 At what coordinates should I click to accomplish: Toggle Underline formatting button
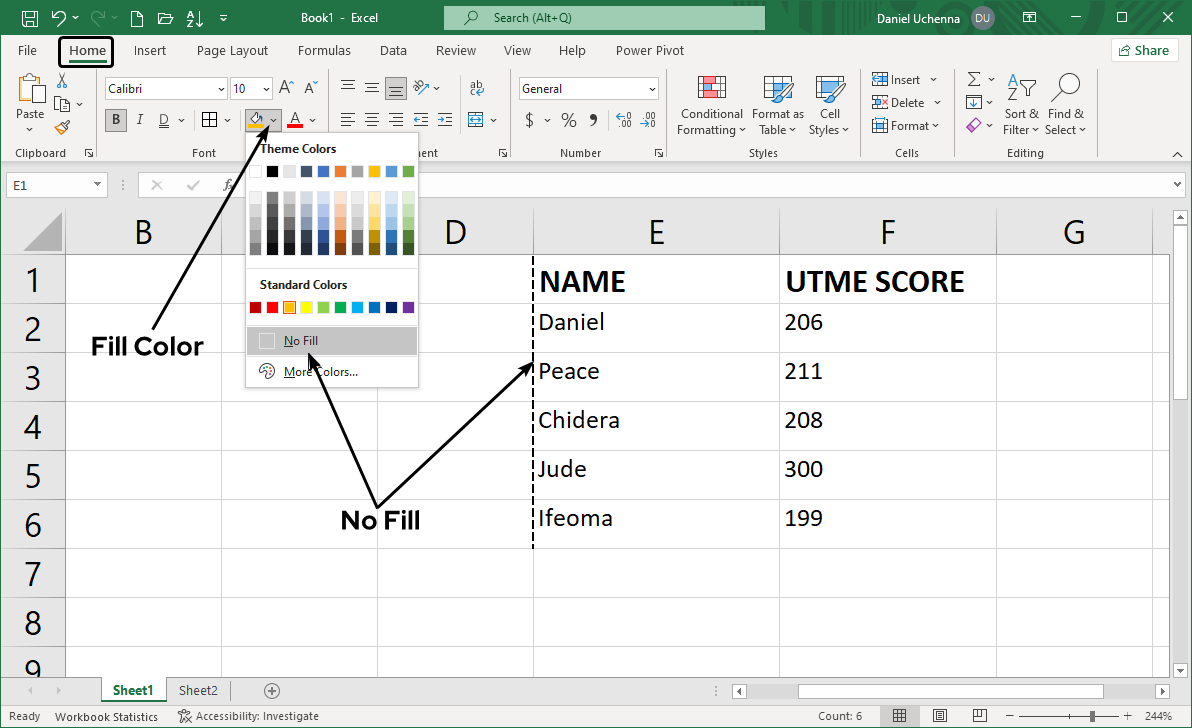pos(163,121)
